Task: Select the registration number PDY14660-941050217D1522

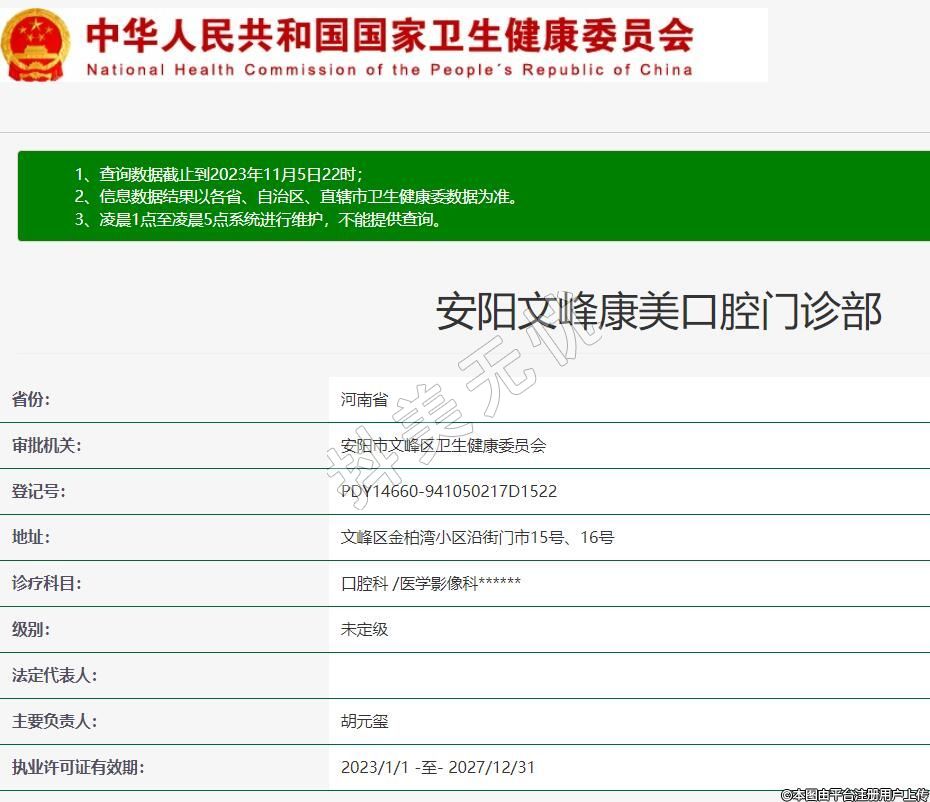Action: click(x=449, y=492)
